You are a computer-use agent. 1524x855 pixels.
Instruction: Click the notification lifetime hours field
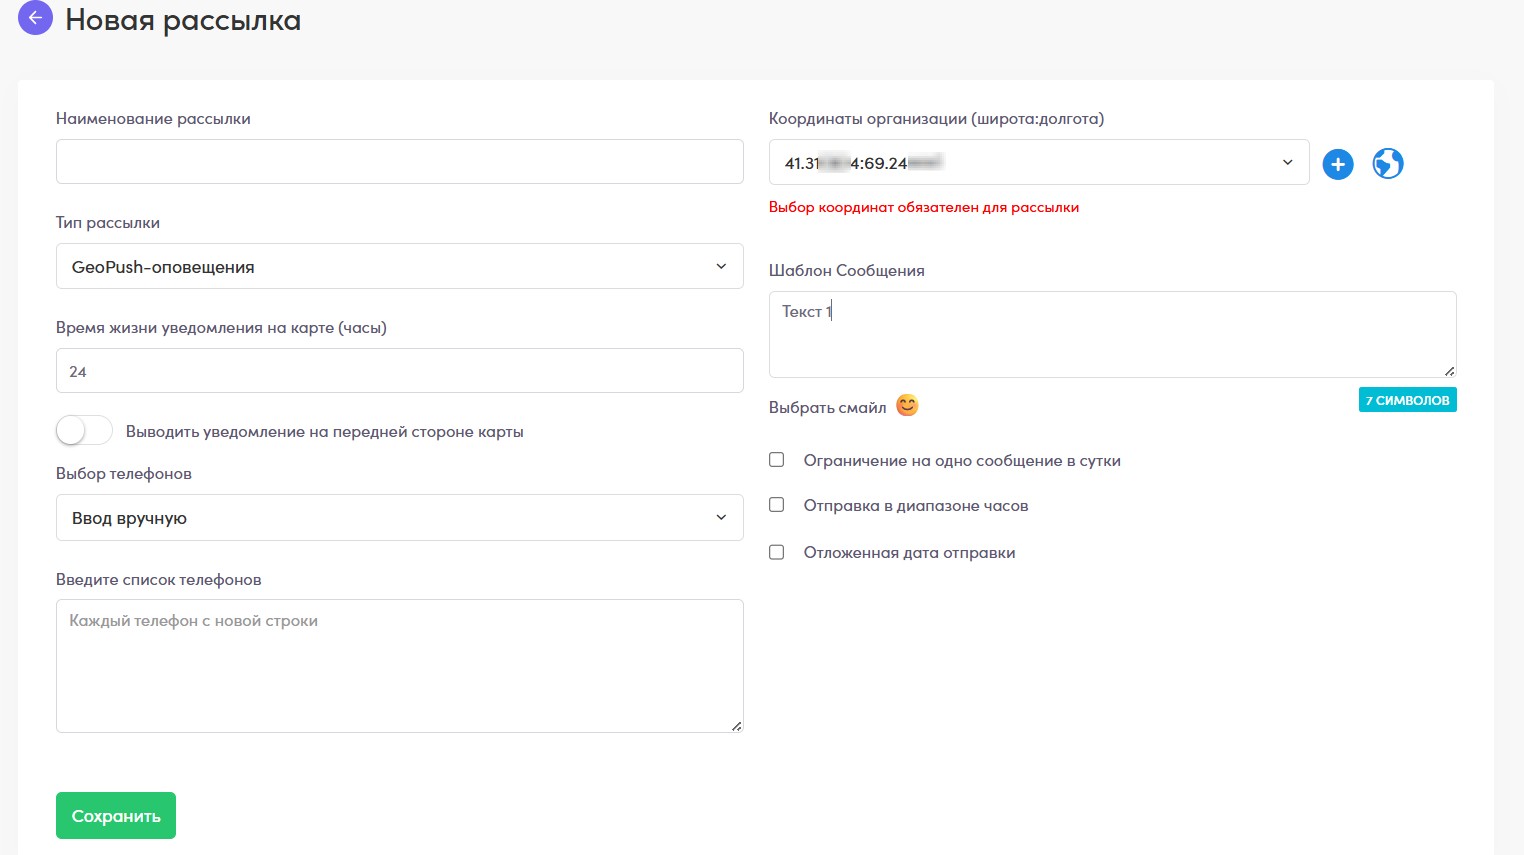point(400,371)
